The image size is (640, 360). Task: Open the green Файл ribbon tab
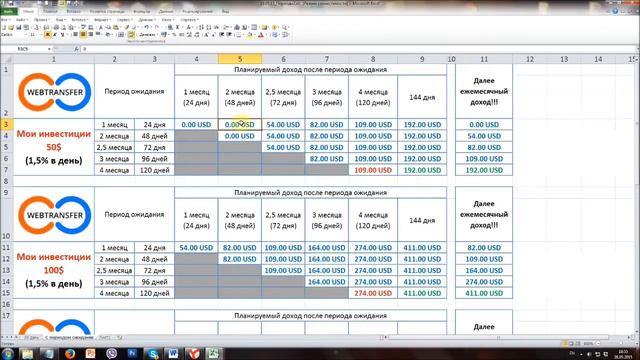click(x=8, y=11)
